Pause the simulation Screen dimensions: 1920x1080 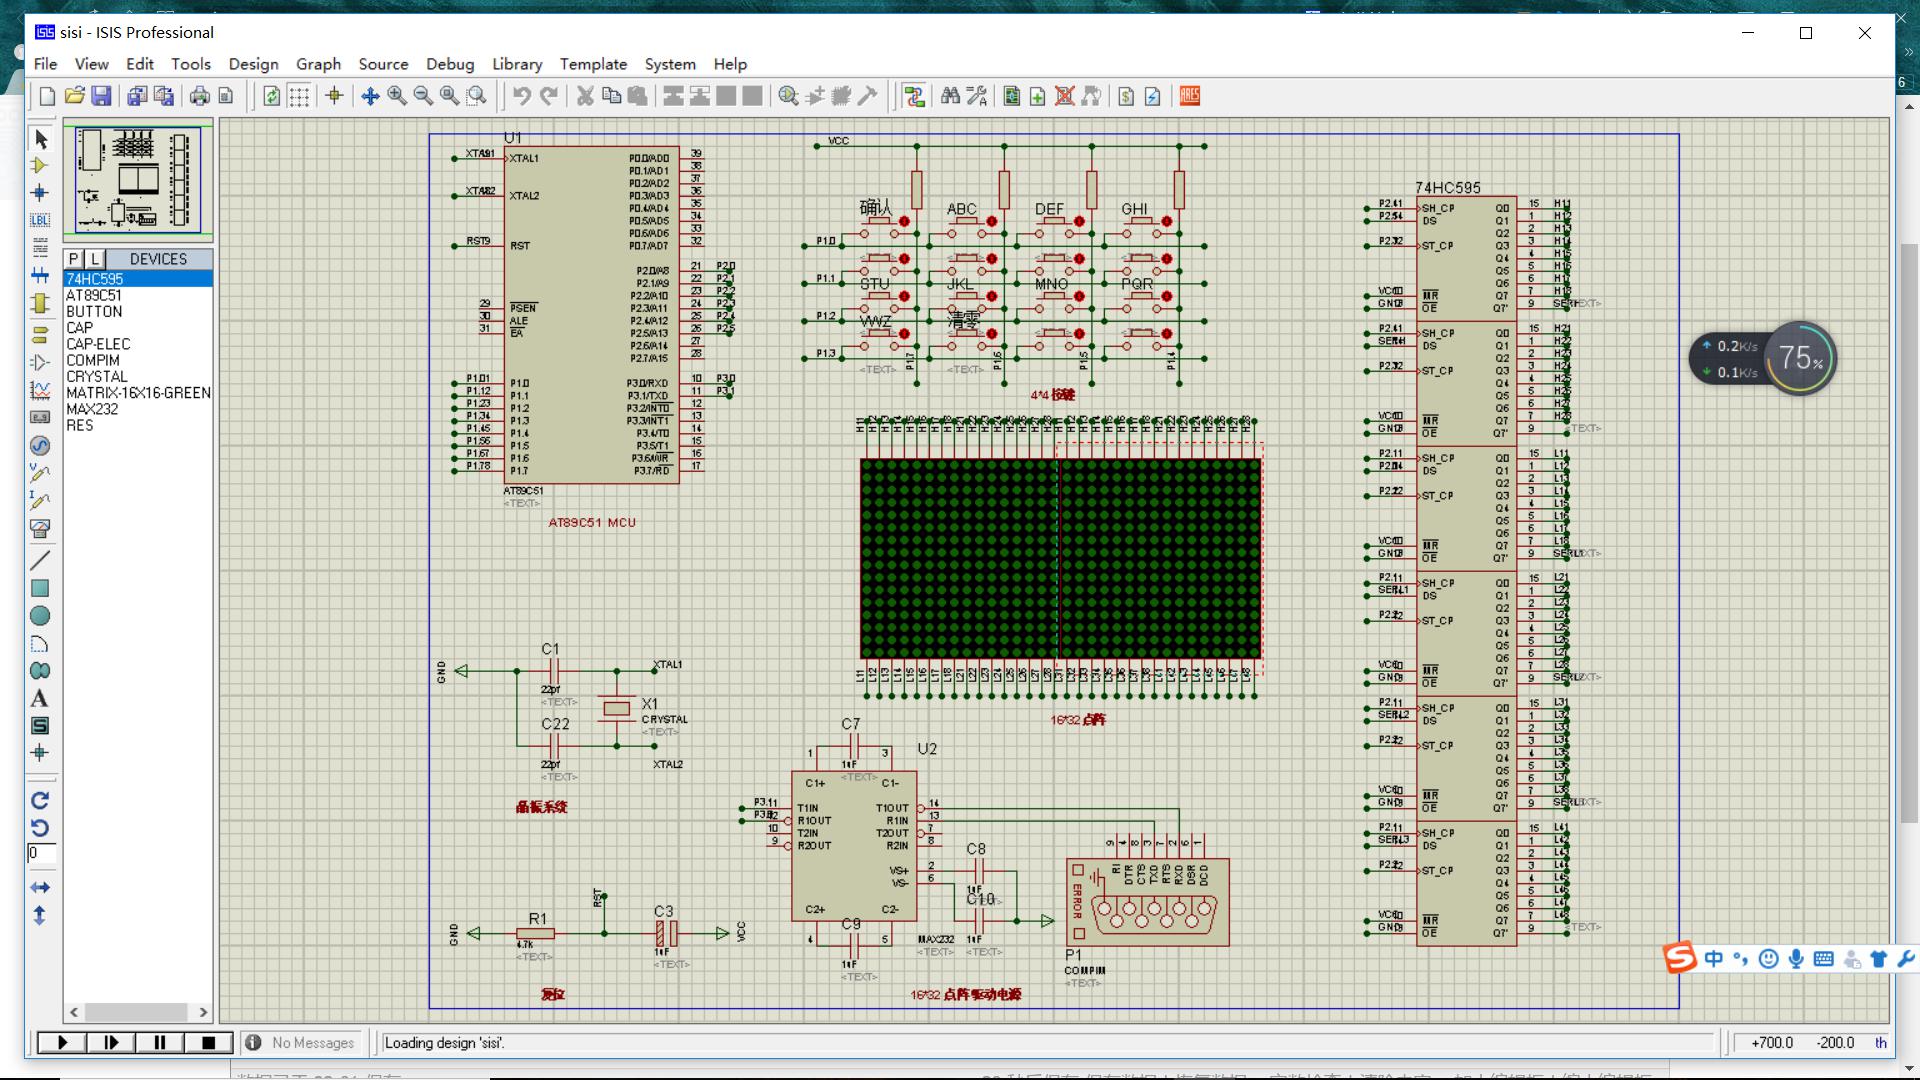pos(160,1042)
